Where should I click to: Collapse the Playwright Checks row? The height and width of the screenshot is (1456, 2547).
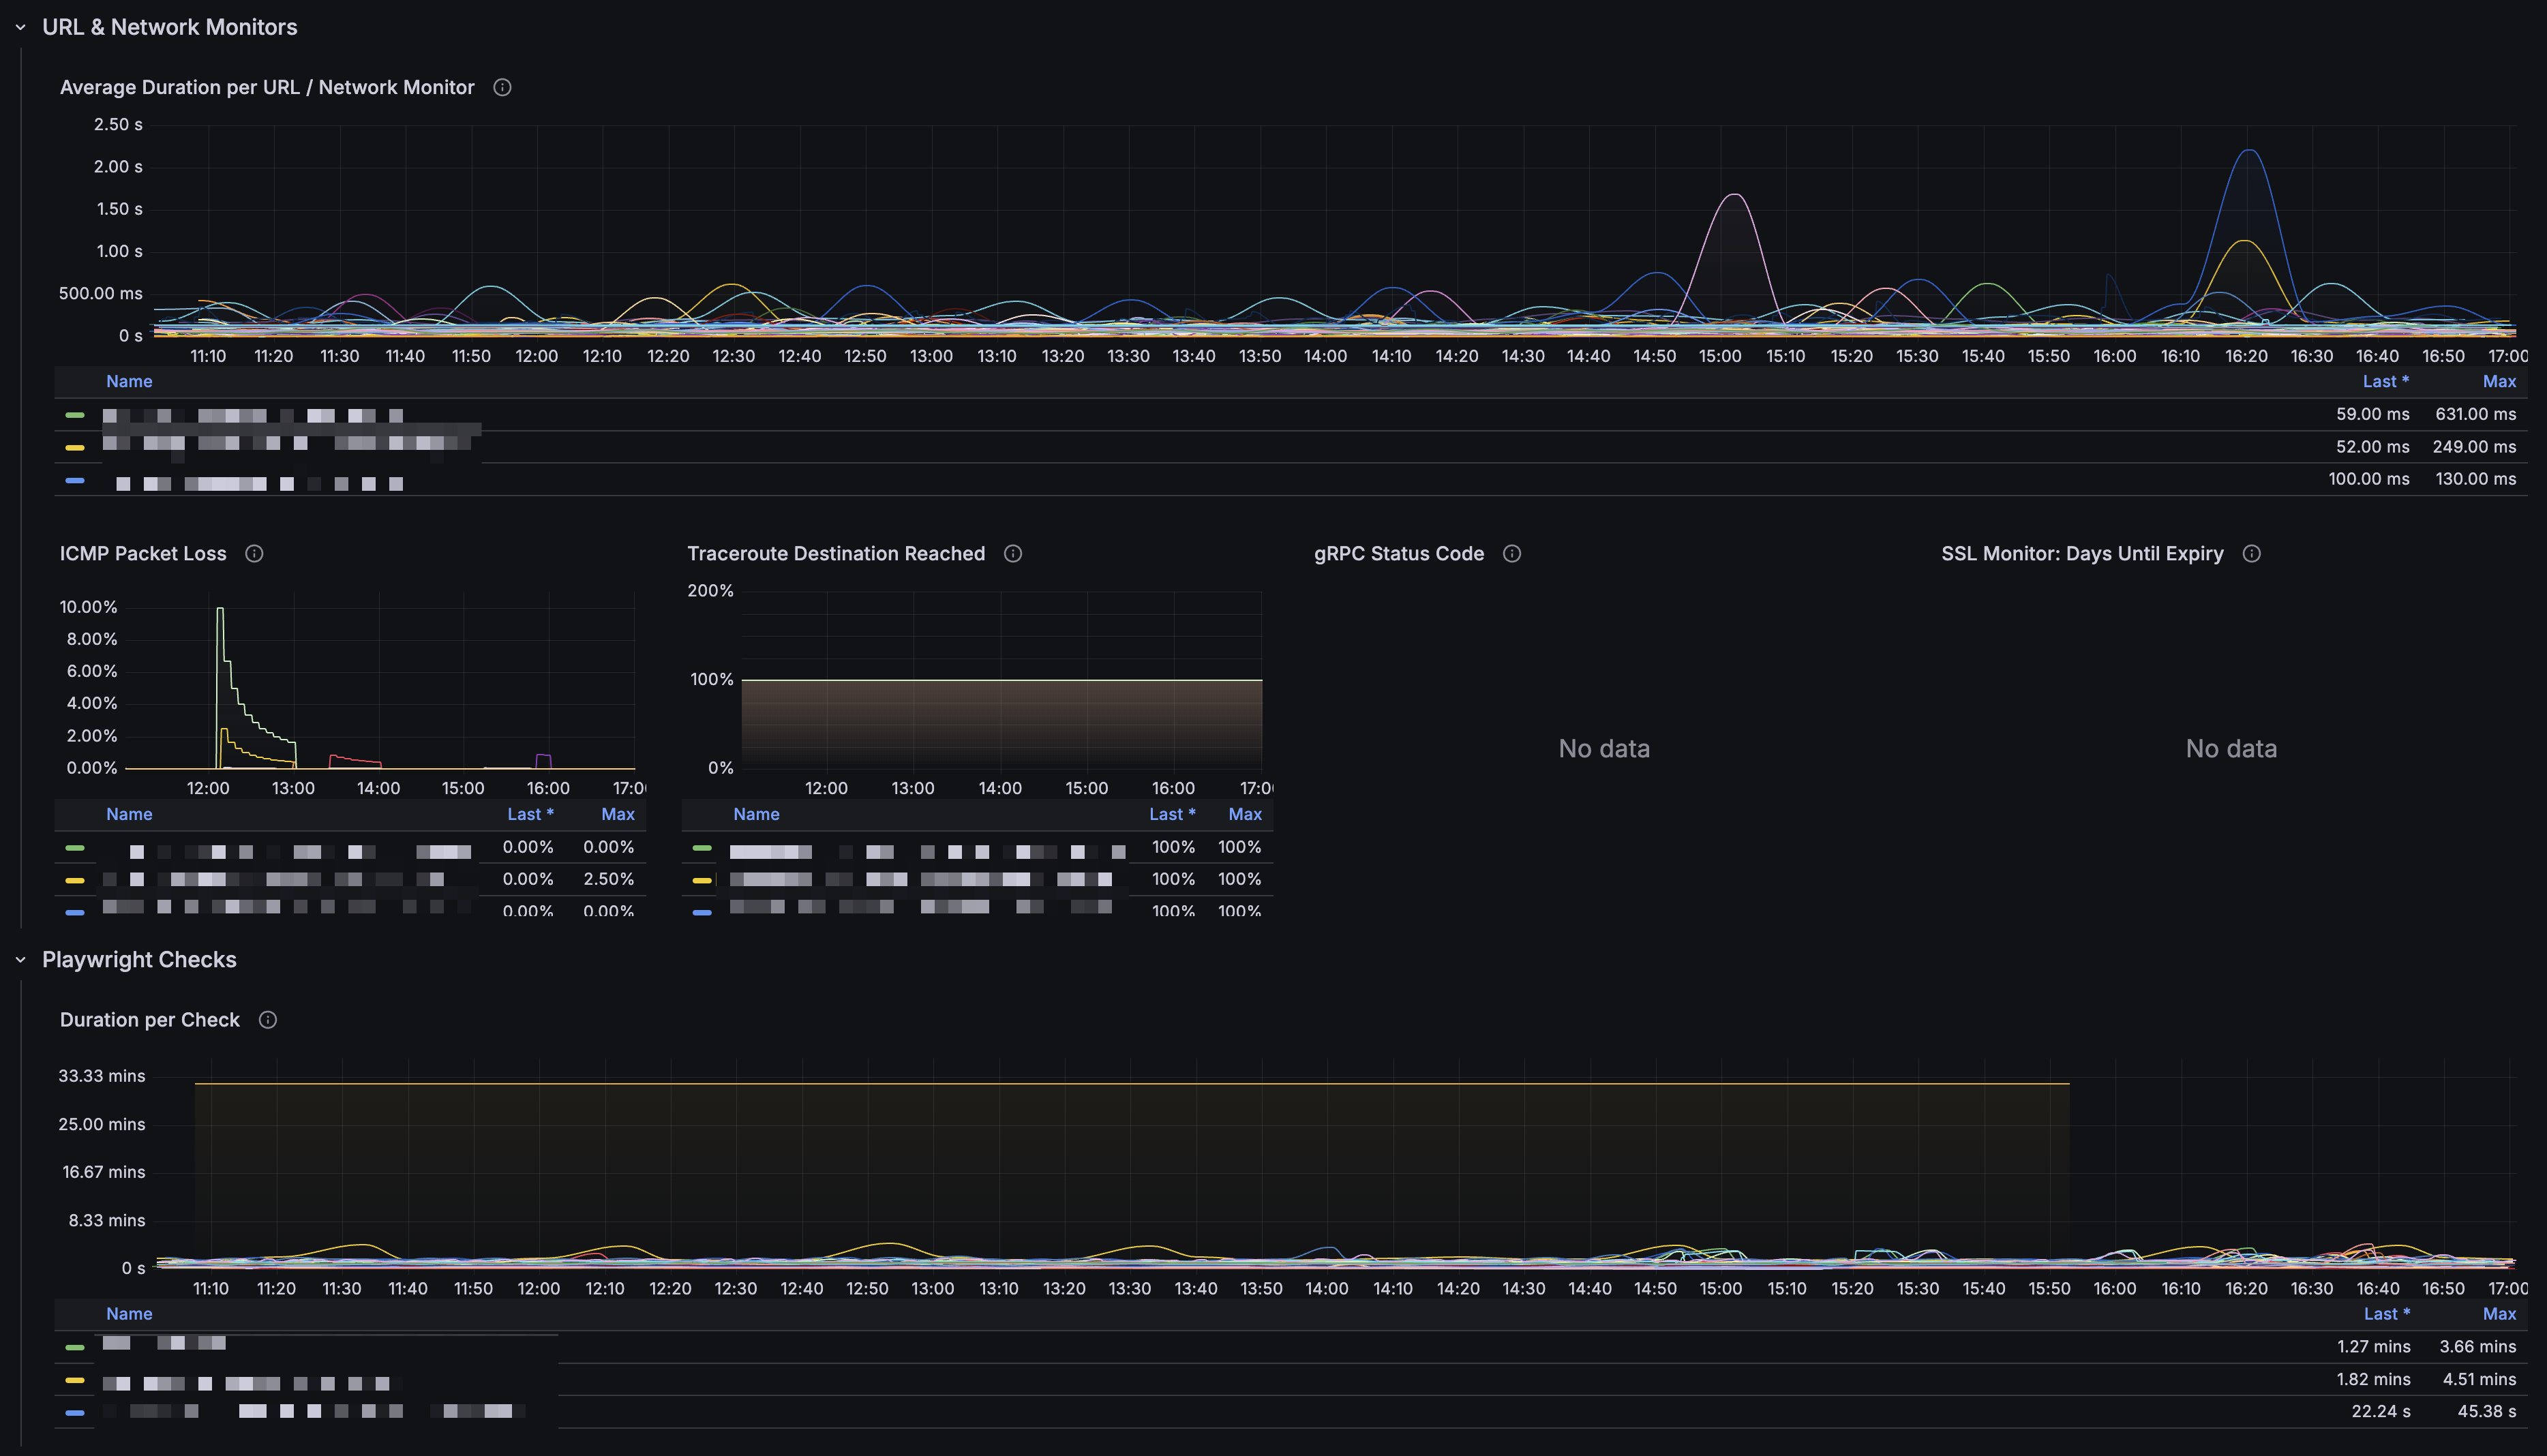(20, 960)
